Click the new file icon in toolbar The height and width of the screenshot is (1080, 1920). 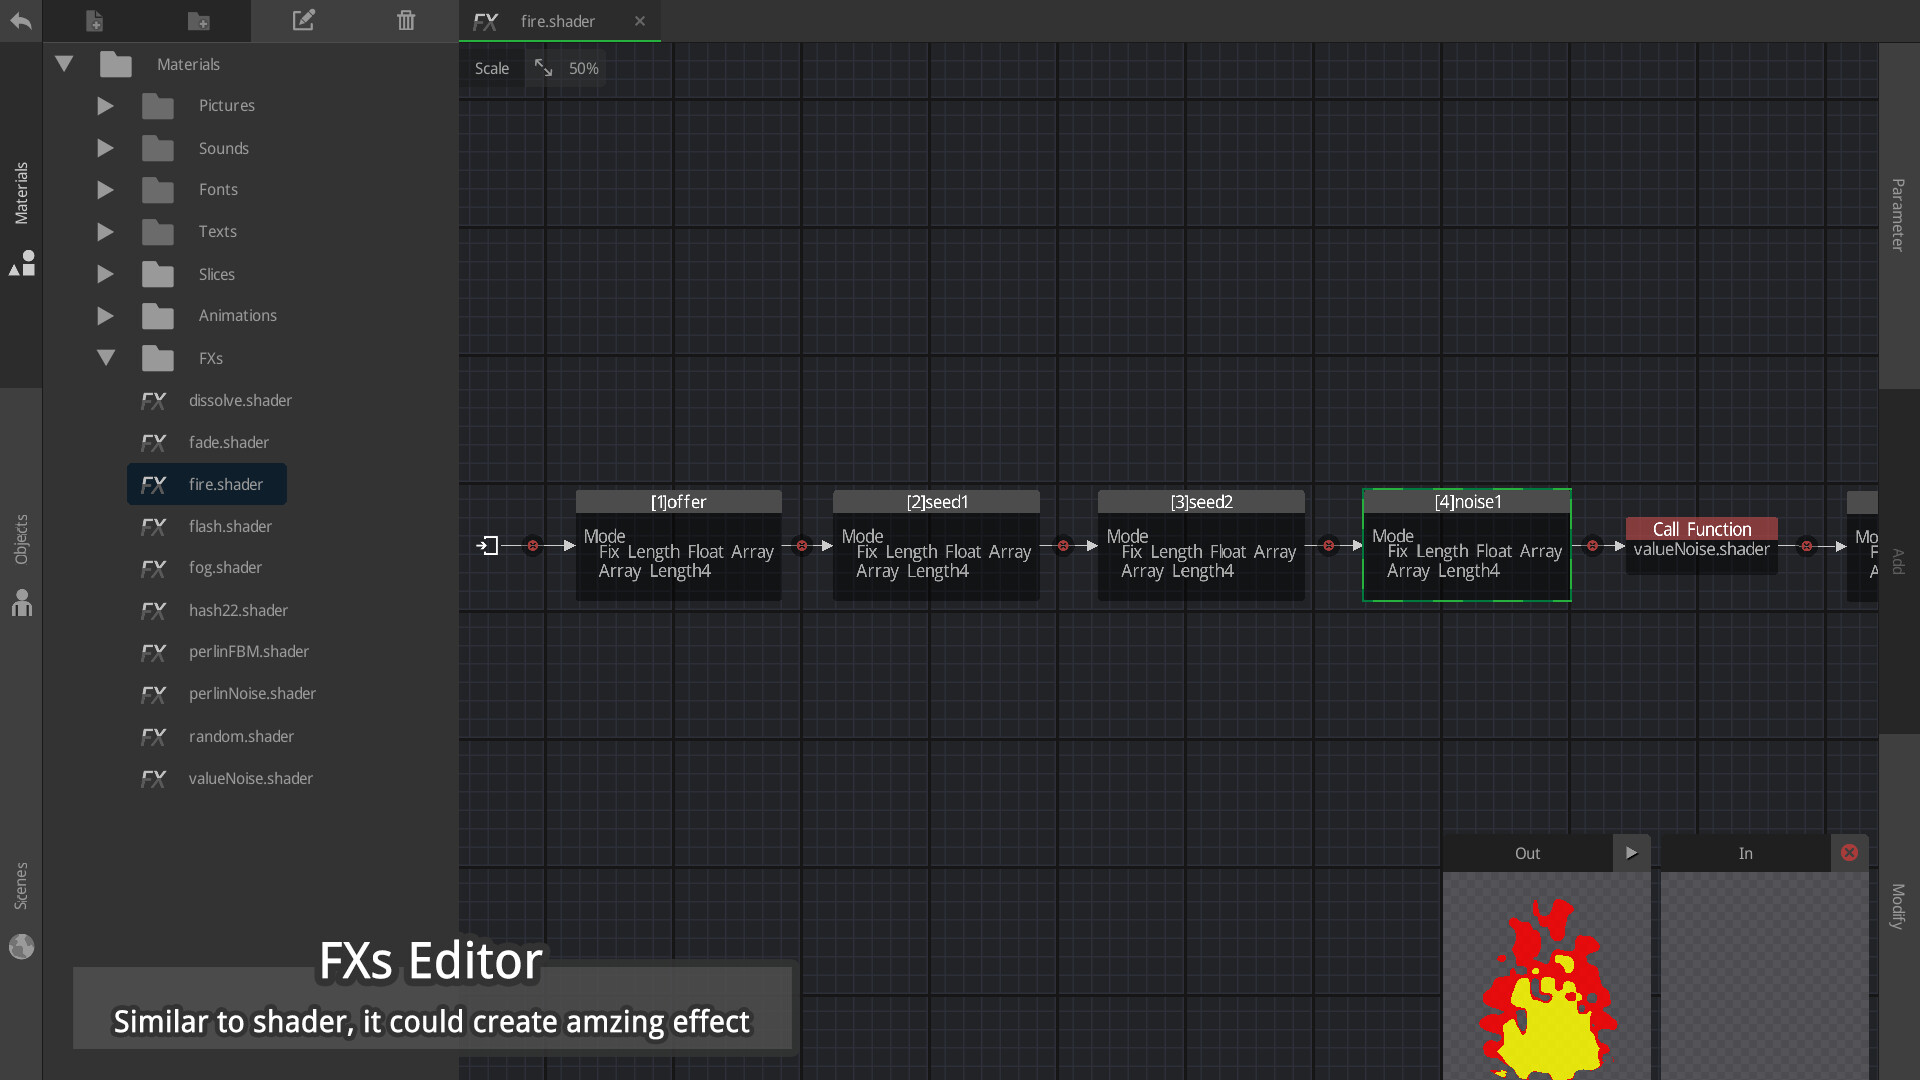96,20
